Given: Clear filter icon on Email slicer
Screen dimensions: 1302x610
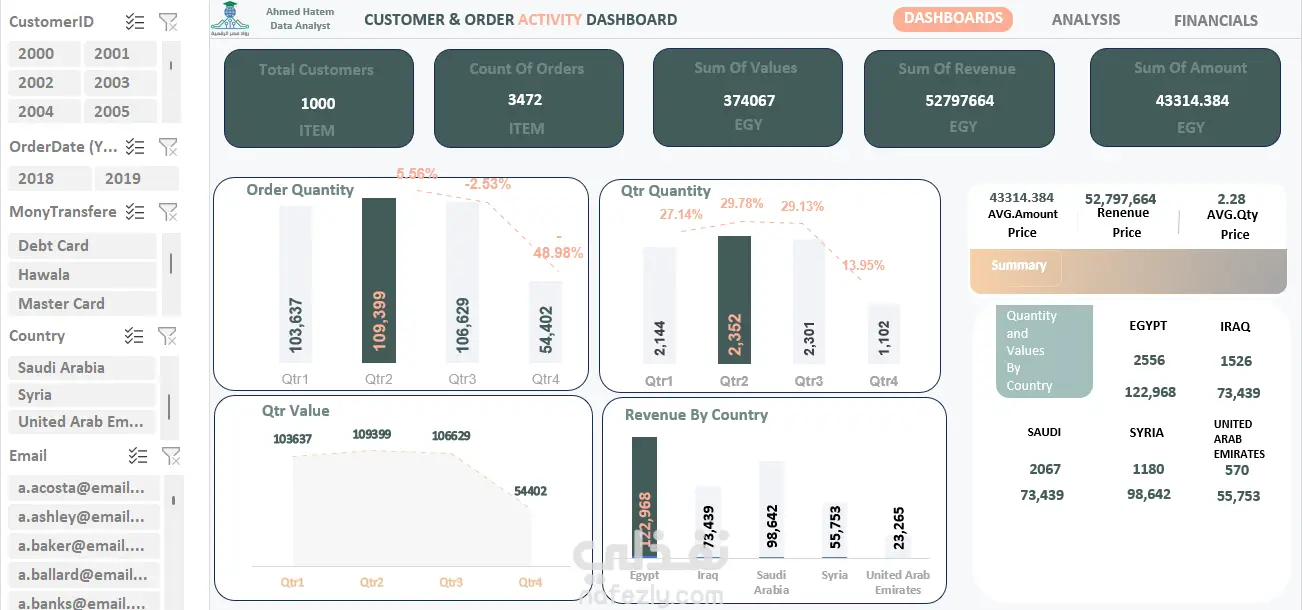Looking at the screenshot, I should tap(171, 456).
